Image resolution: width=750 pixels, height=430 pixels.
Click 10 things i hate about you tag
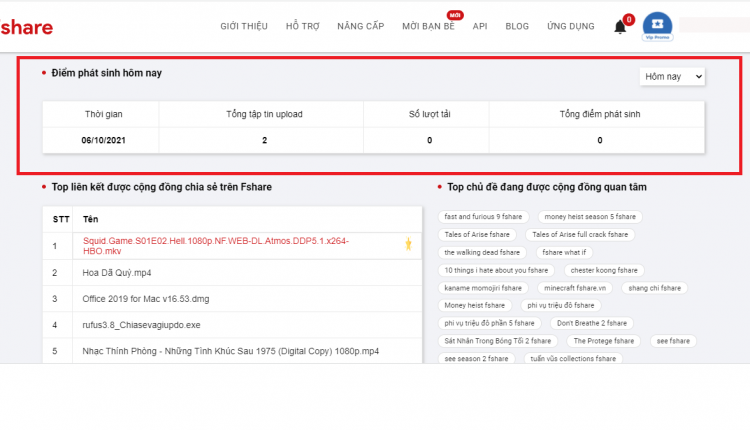(x=496, y=270)
